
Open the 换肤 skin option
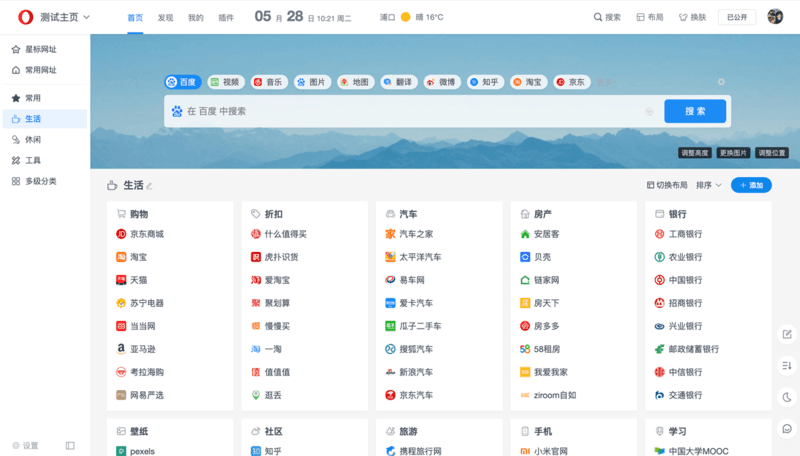[692, 17]
